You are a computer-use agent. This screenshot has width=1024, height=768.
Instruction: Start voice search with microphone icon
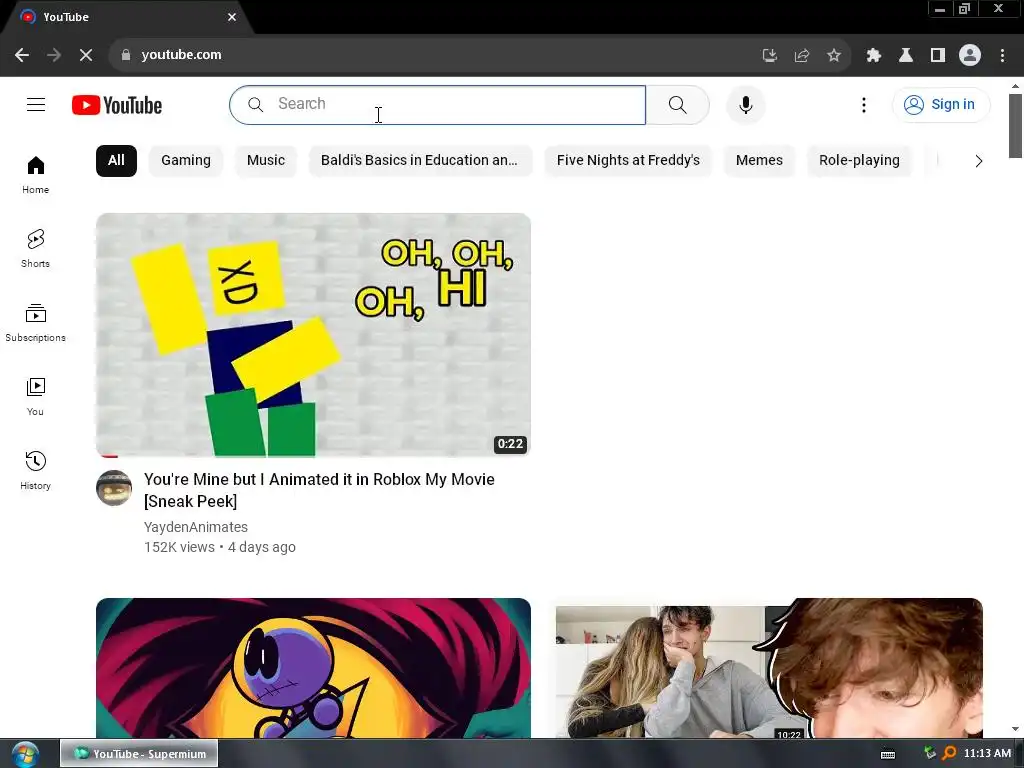pyautogui.click(x=745, y=104)
